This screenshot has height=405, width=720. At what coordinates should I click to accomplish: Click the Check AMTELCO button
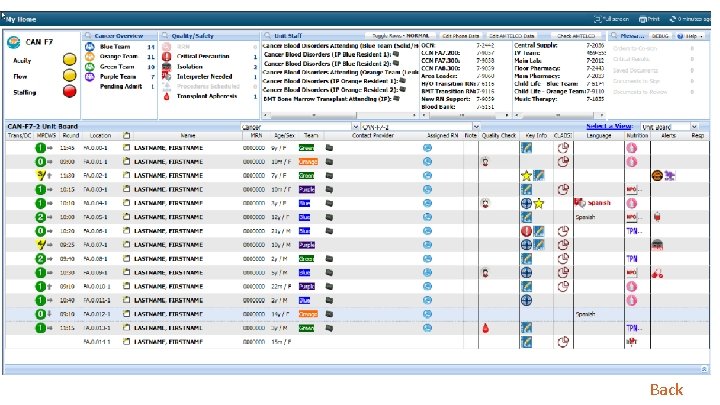tap(576, 36)
